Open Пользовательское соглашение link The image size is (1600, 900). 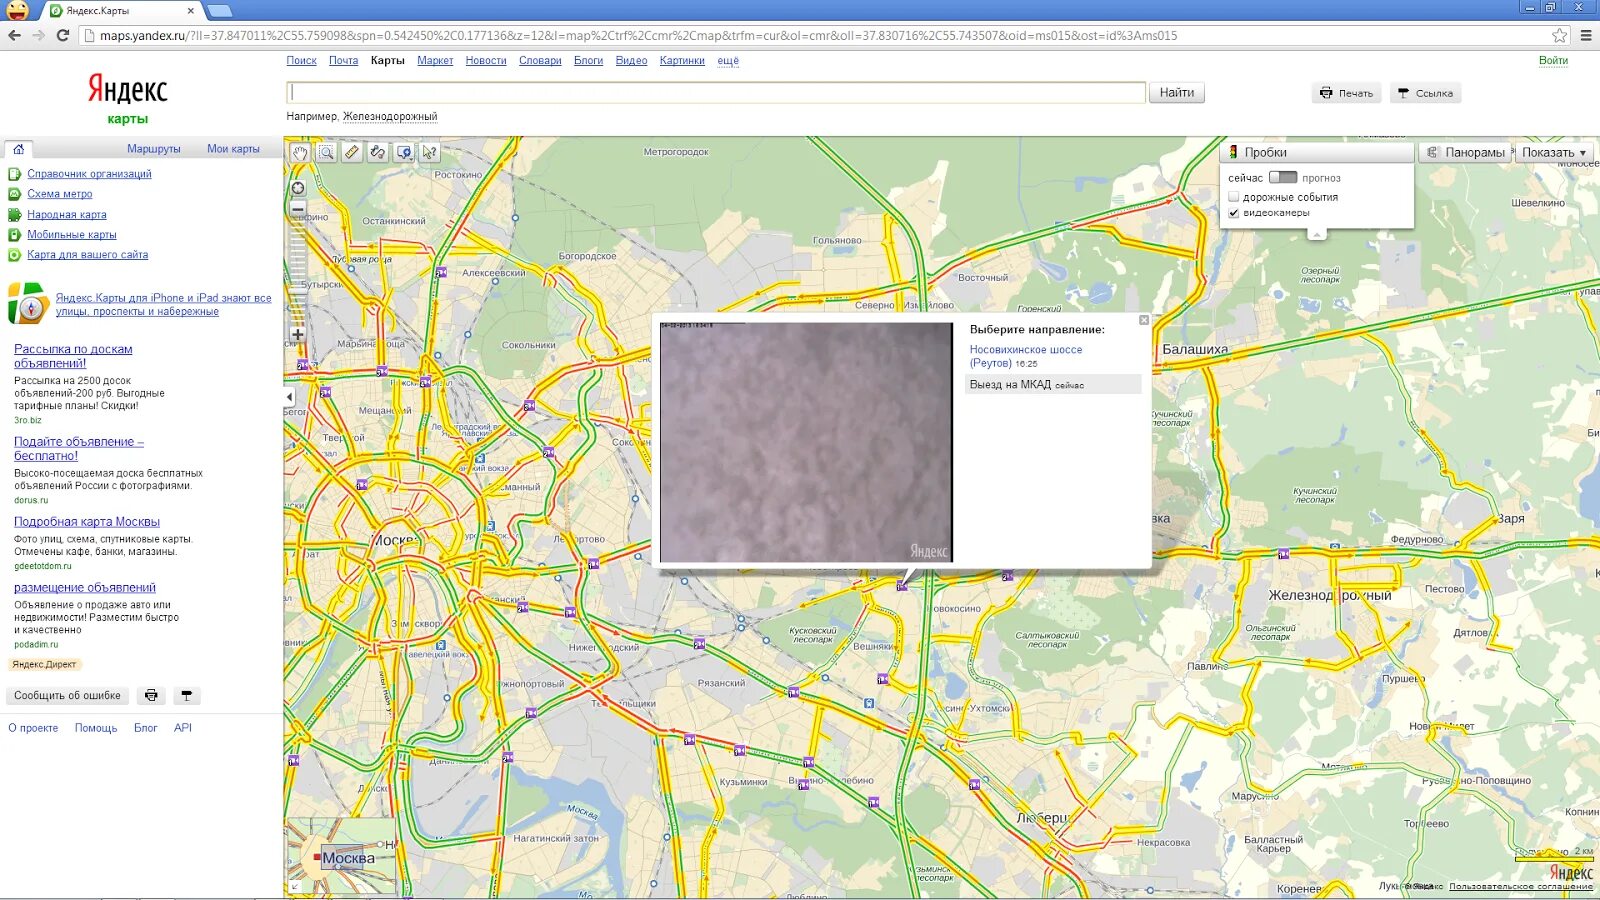(1520, 887)
